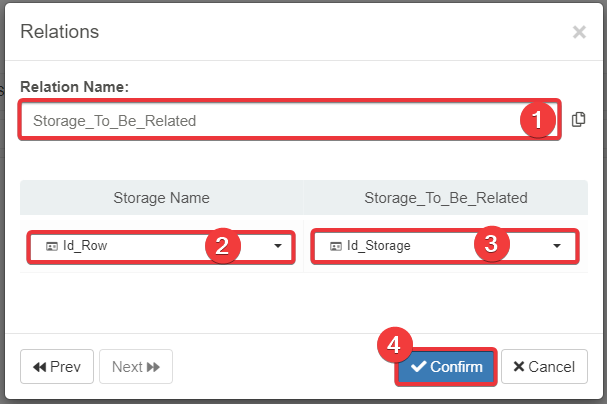Click the copy icon beside Relation Name
This screenshot has height=404, width=607.
578,120
